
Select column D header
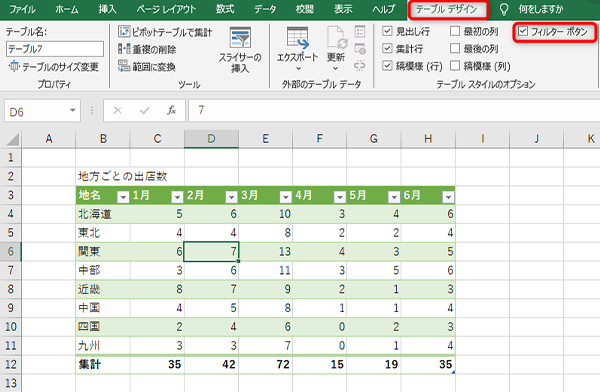pyautogui.click(x=211, y=139)
